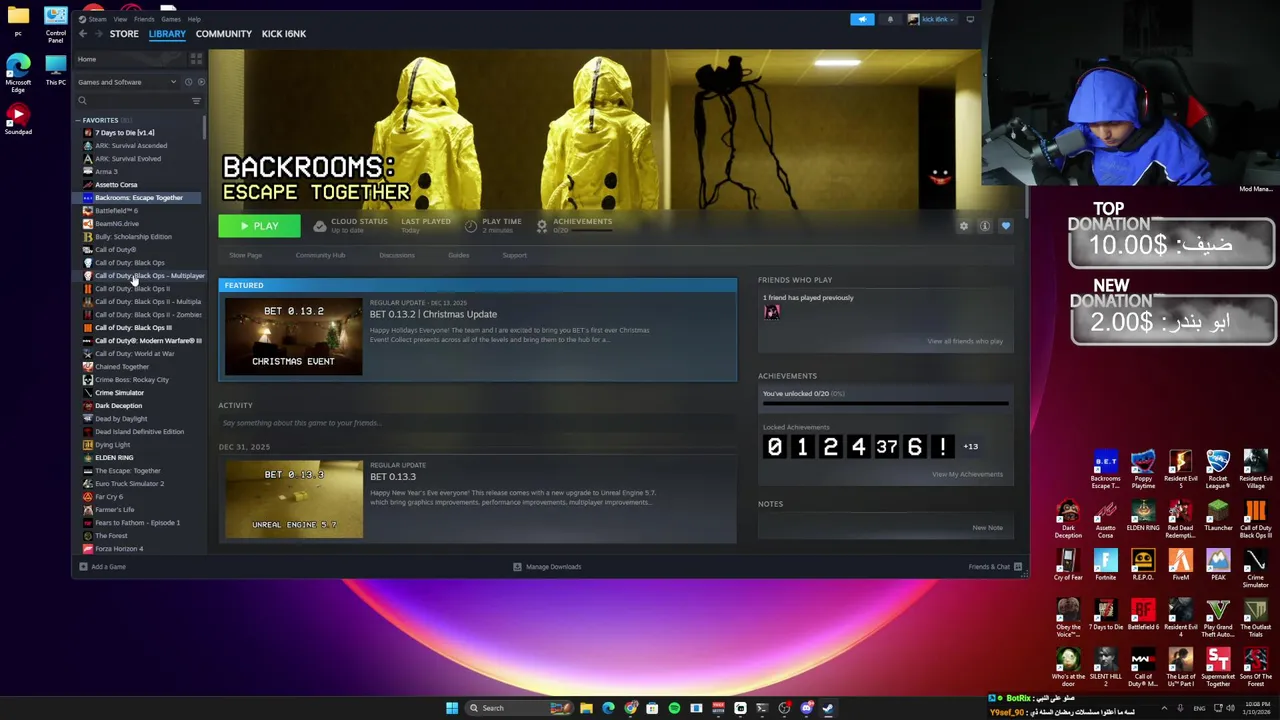
Task: Open the grid view icon beside Home
Action: tap(196, 59)
